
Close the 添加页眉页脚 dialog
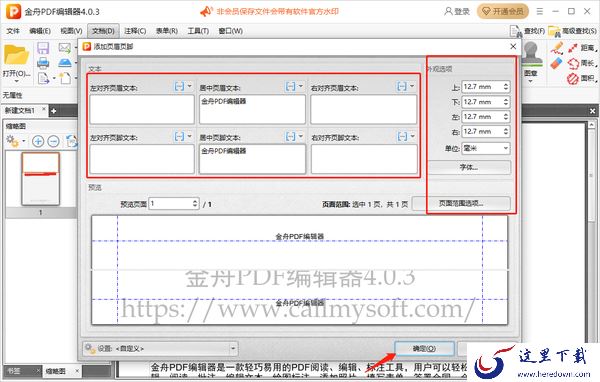(x=513, y=46)
